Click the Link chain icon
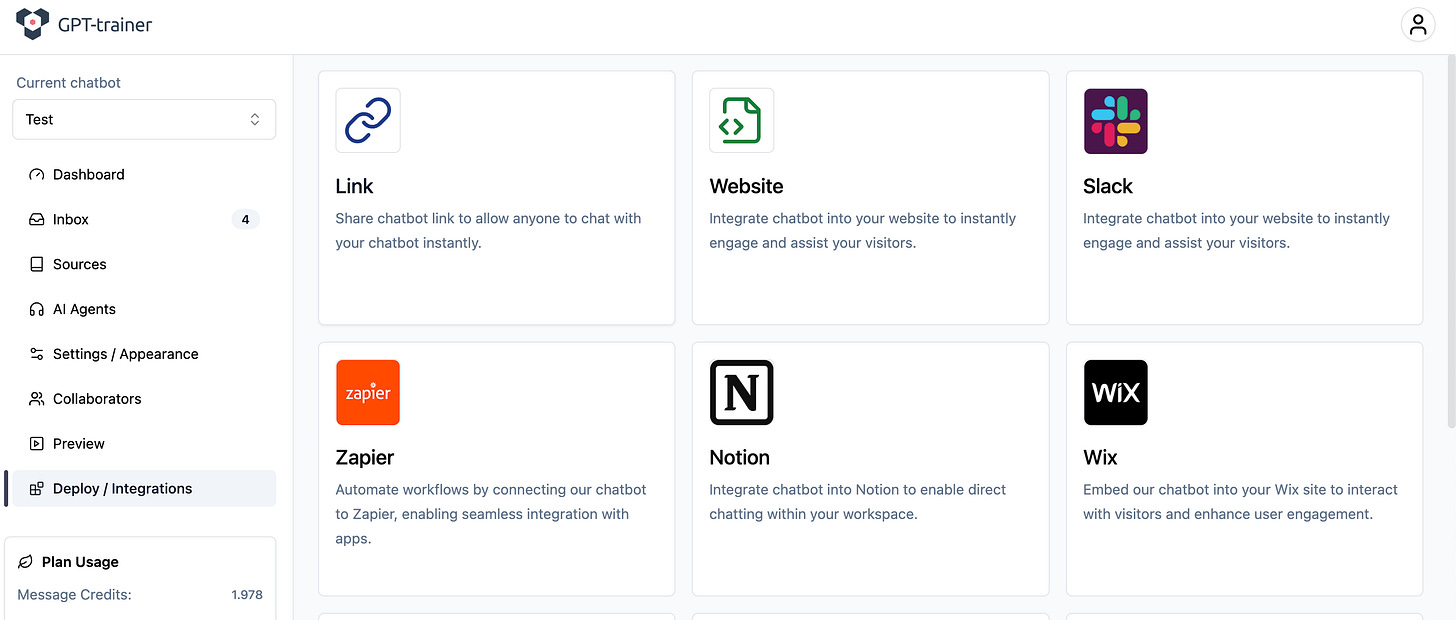1456x620 pixels. point(368,120)
